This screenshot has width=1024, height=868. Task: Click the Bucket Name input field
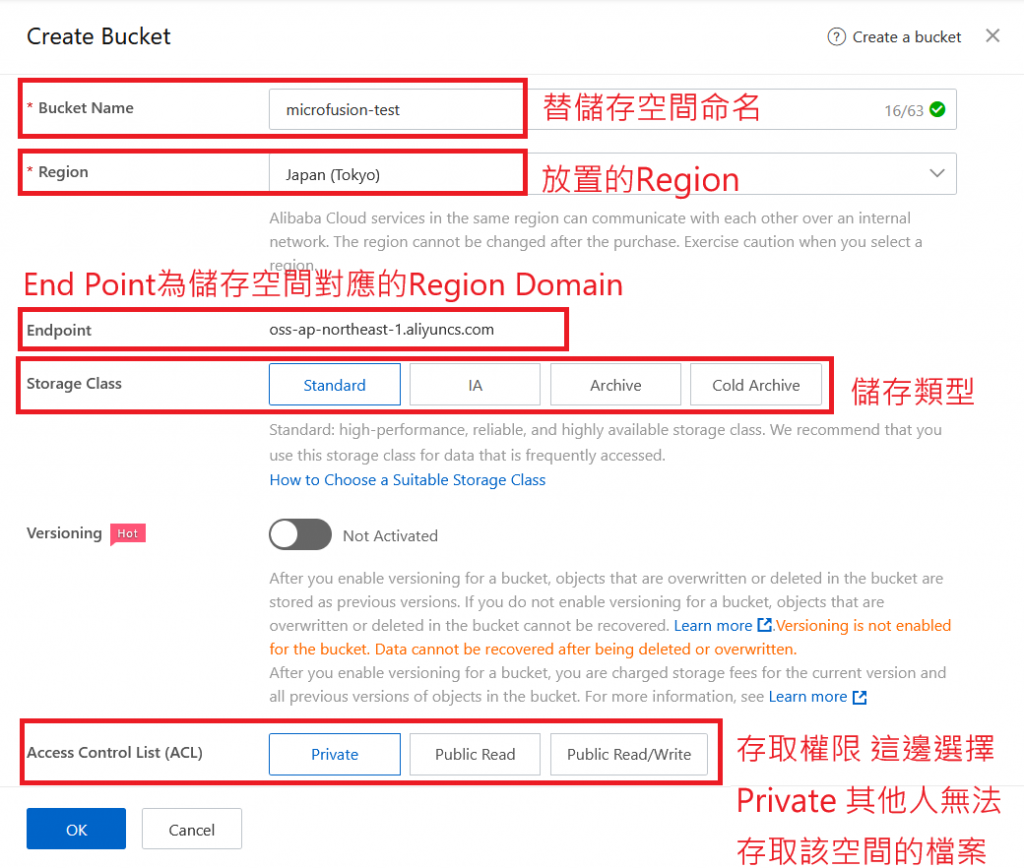613,110
